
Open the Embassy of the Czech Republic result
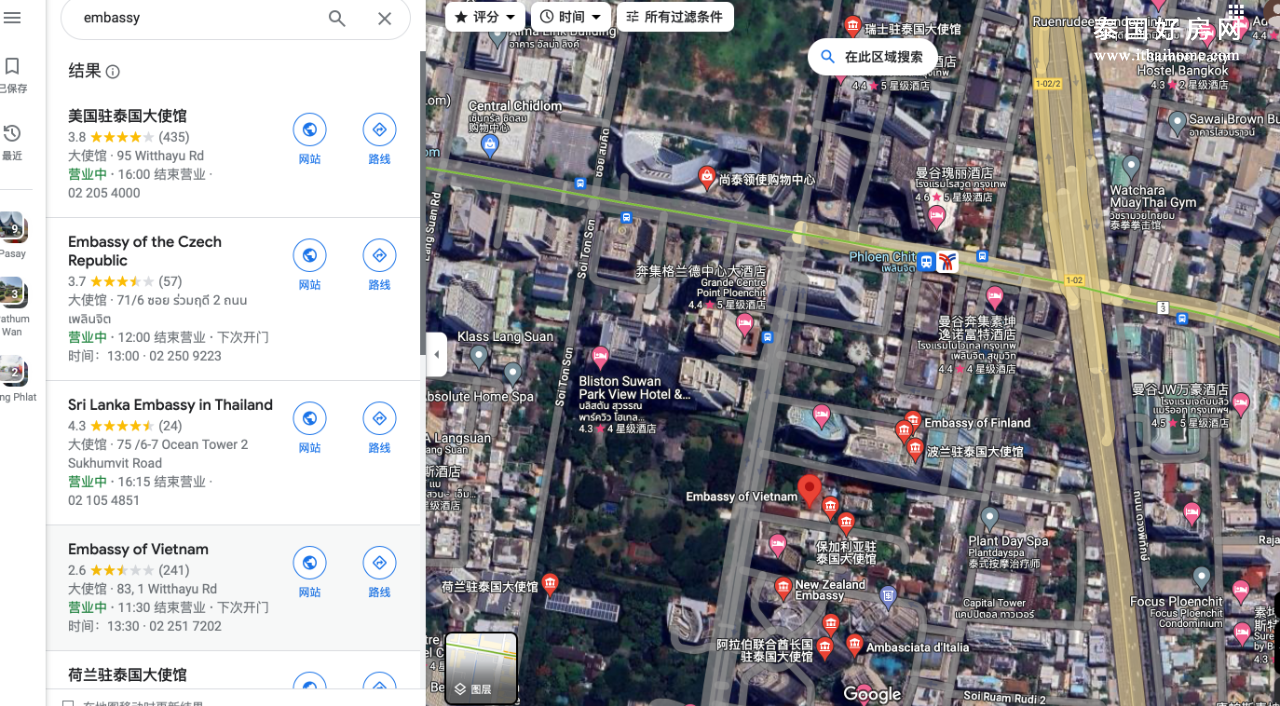click(145, 251)
